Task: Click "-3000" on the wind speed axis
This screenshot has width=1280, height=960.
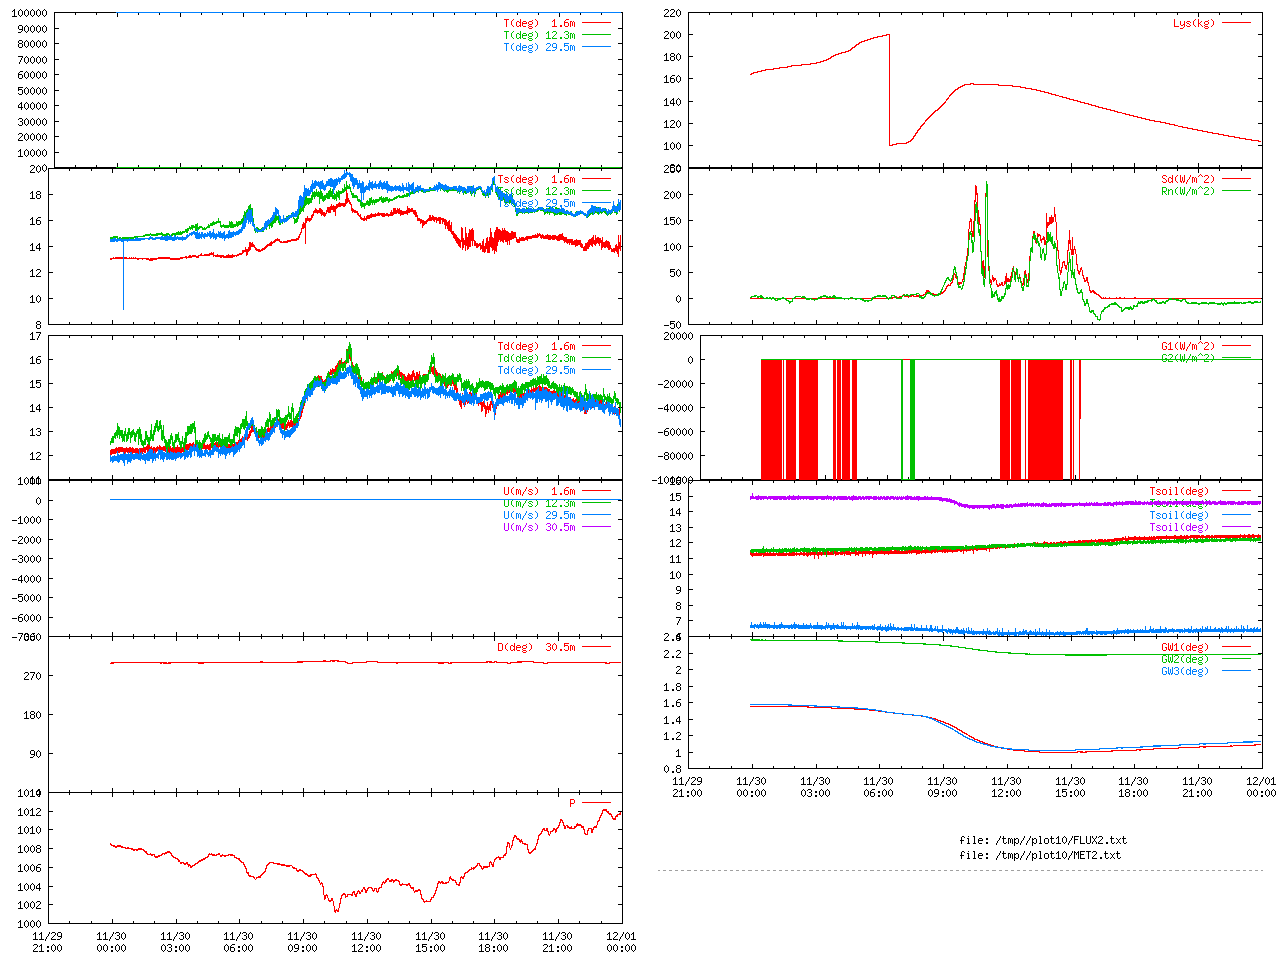Action: coord(26,559)
